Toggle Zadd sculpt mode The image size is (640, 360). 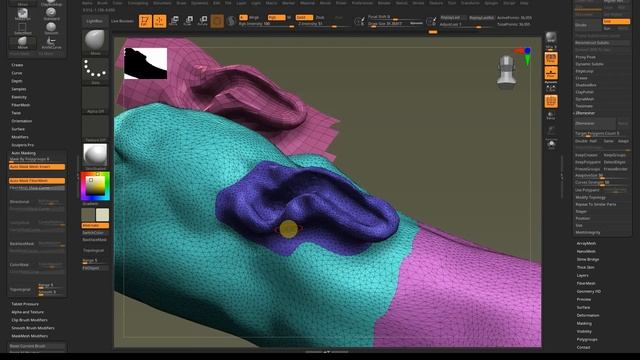(304, 18)
